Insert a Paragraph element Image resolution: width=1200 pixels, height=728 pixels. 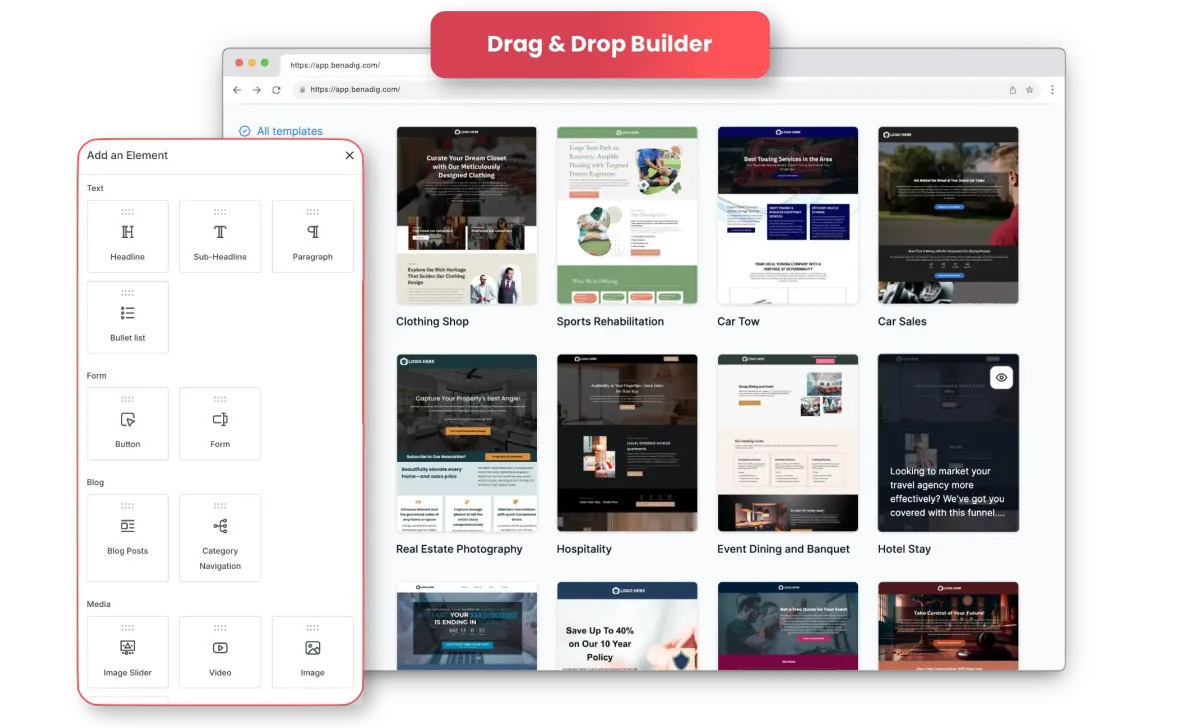[313, 236]
